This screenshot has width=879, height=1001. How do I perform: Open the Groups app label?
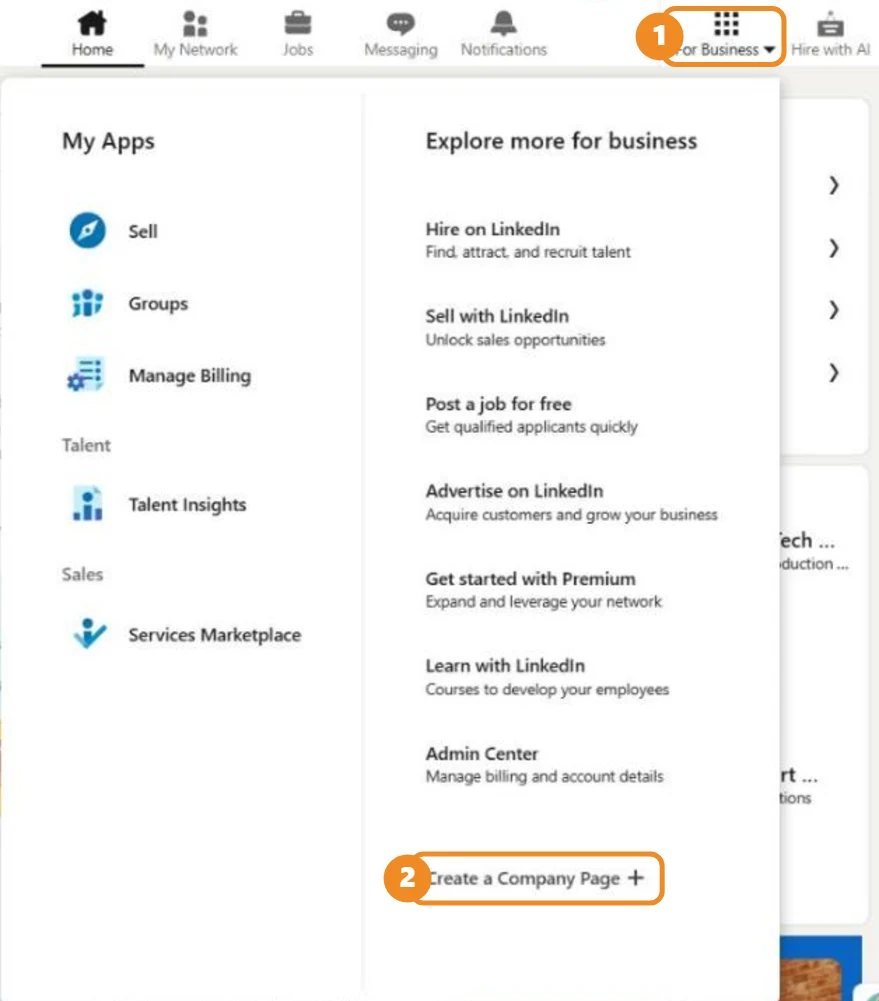[x=158, y=304]
